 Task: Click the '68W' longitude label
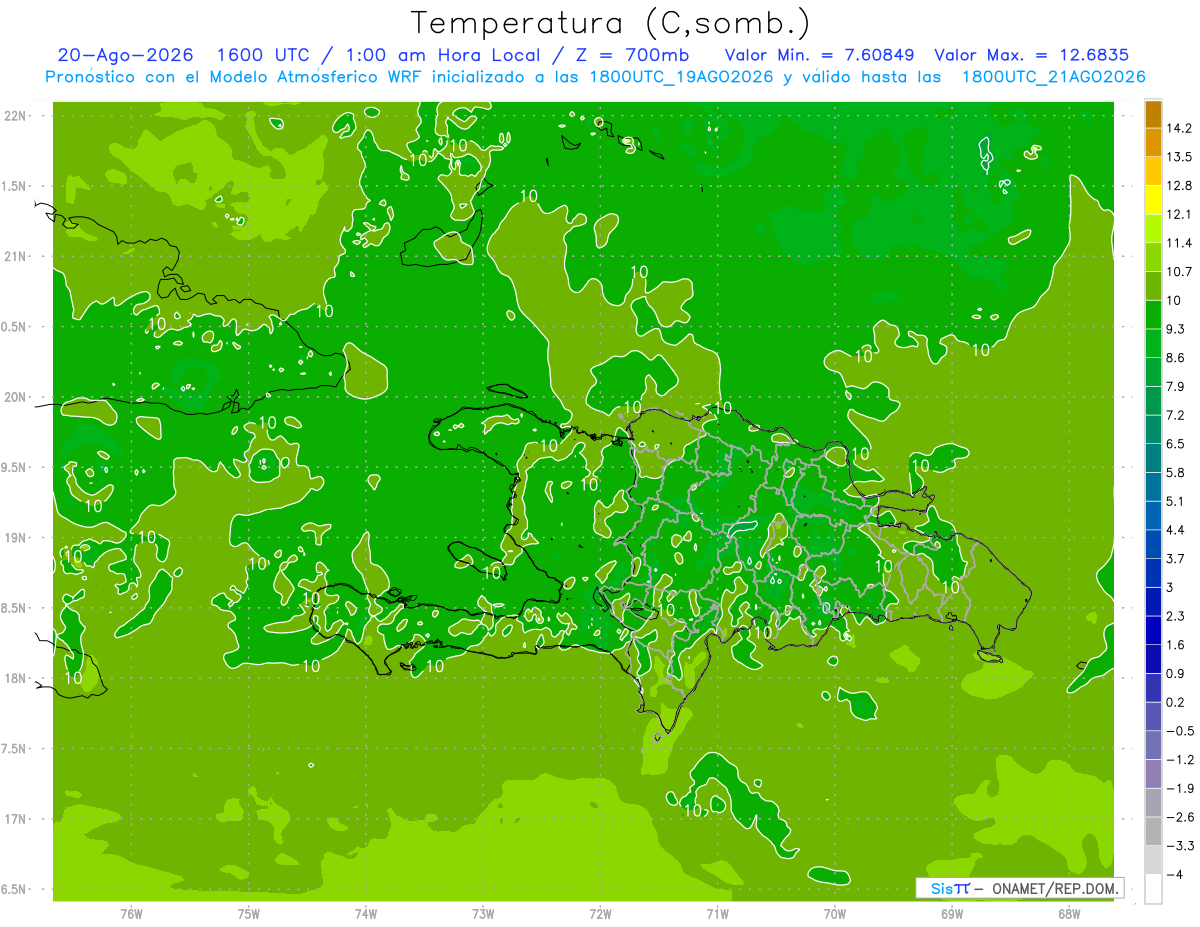[x=1068, y=914]
